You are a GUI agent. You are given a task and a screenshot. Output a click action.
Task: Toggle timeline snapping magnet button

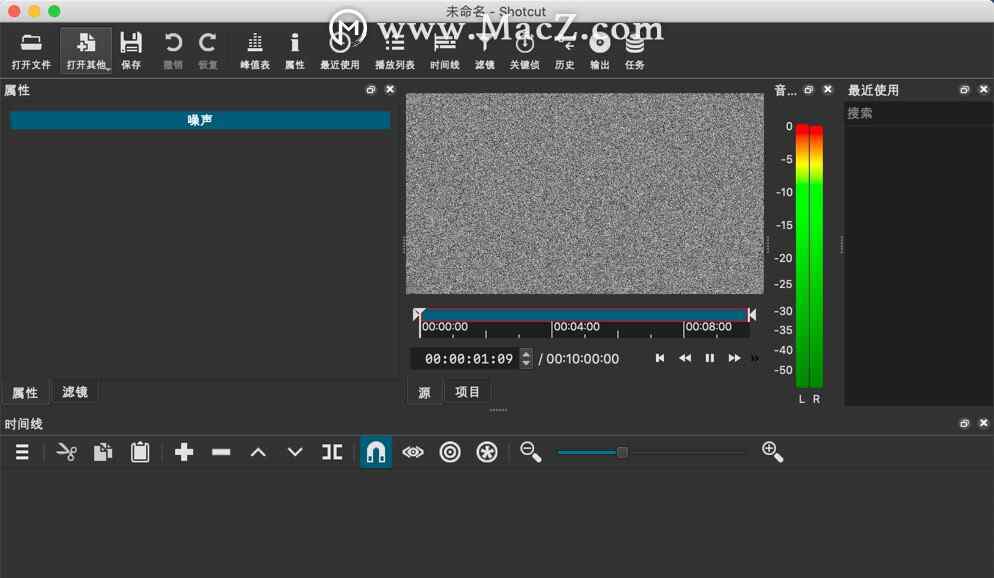click(x=376, y=452)
